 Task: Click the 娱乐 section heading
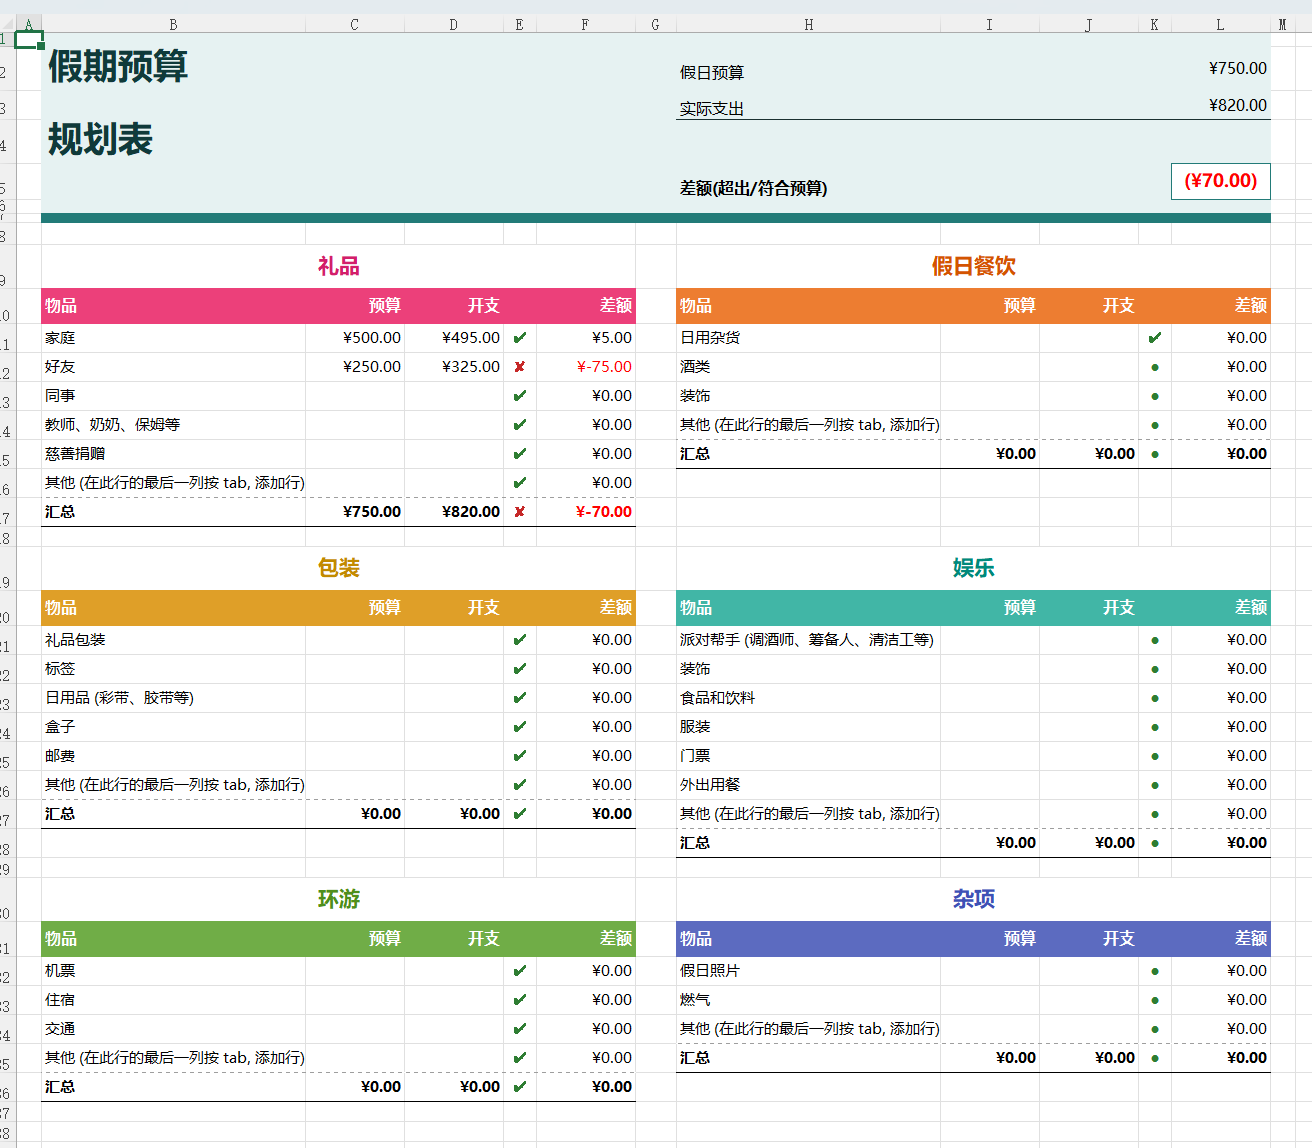973,568
